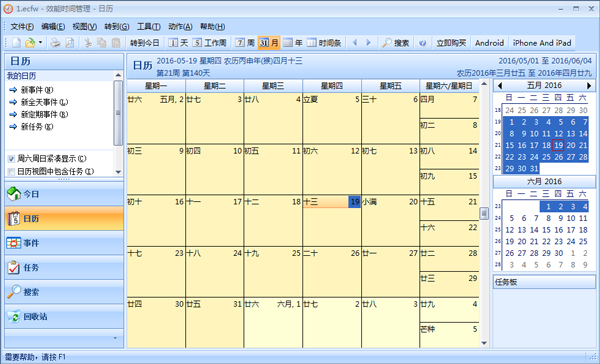This screenshot has height=364, width=600.
Task: Go to next month in mini calendar
Action: point(589,86)
